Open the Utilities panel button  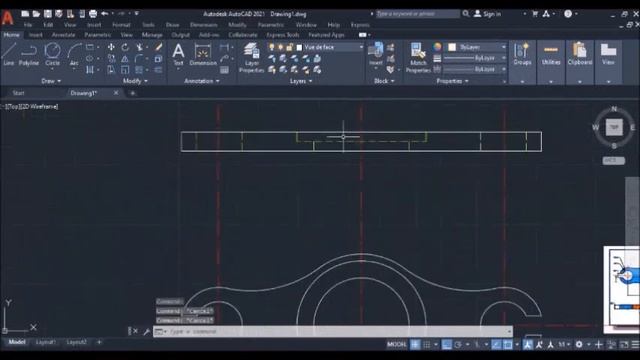(x=551, y=55)
